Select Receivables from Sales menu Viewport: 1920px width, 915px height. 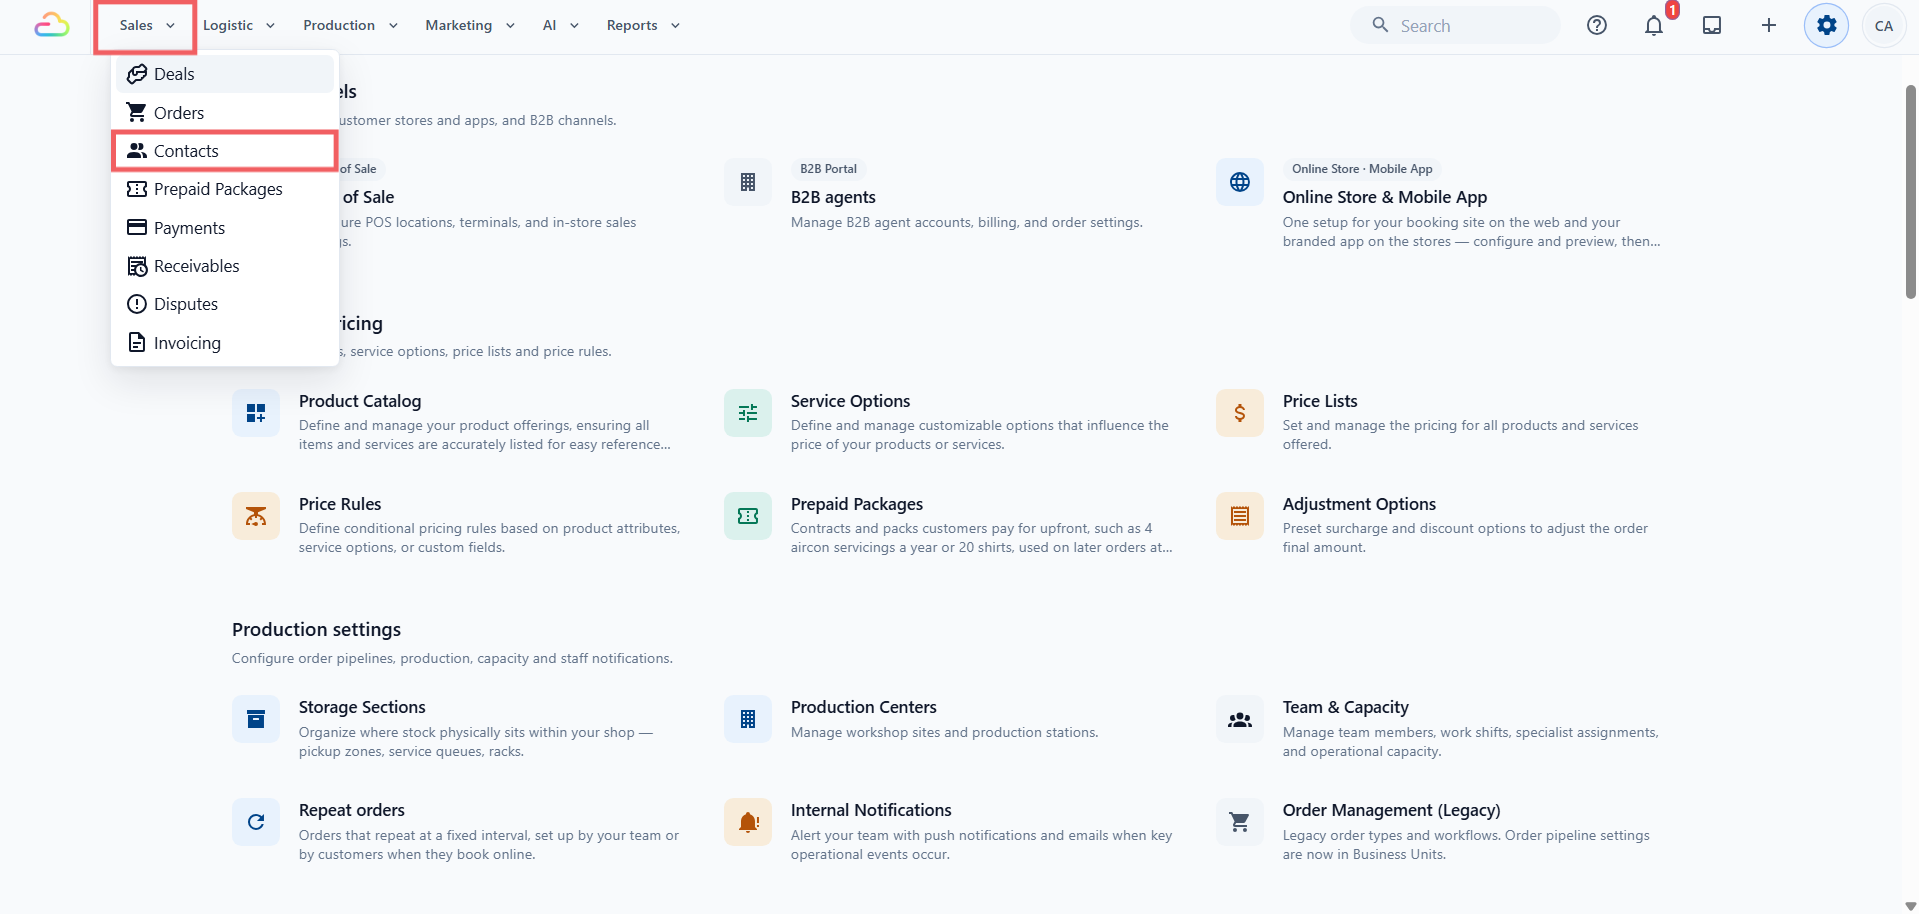225,266
